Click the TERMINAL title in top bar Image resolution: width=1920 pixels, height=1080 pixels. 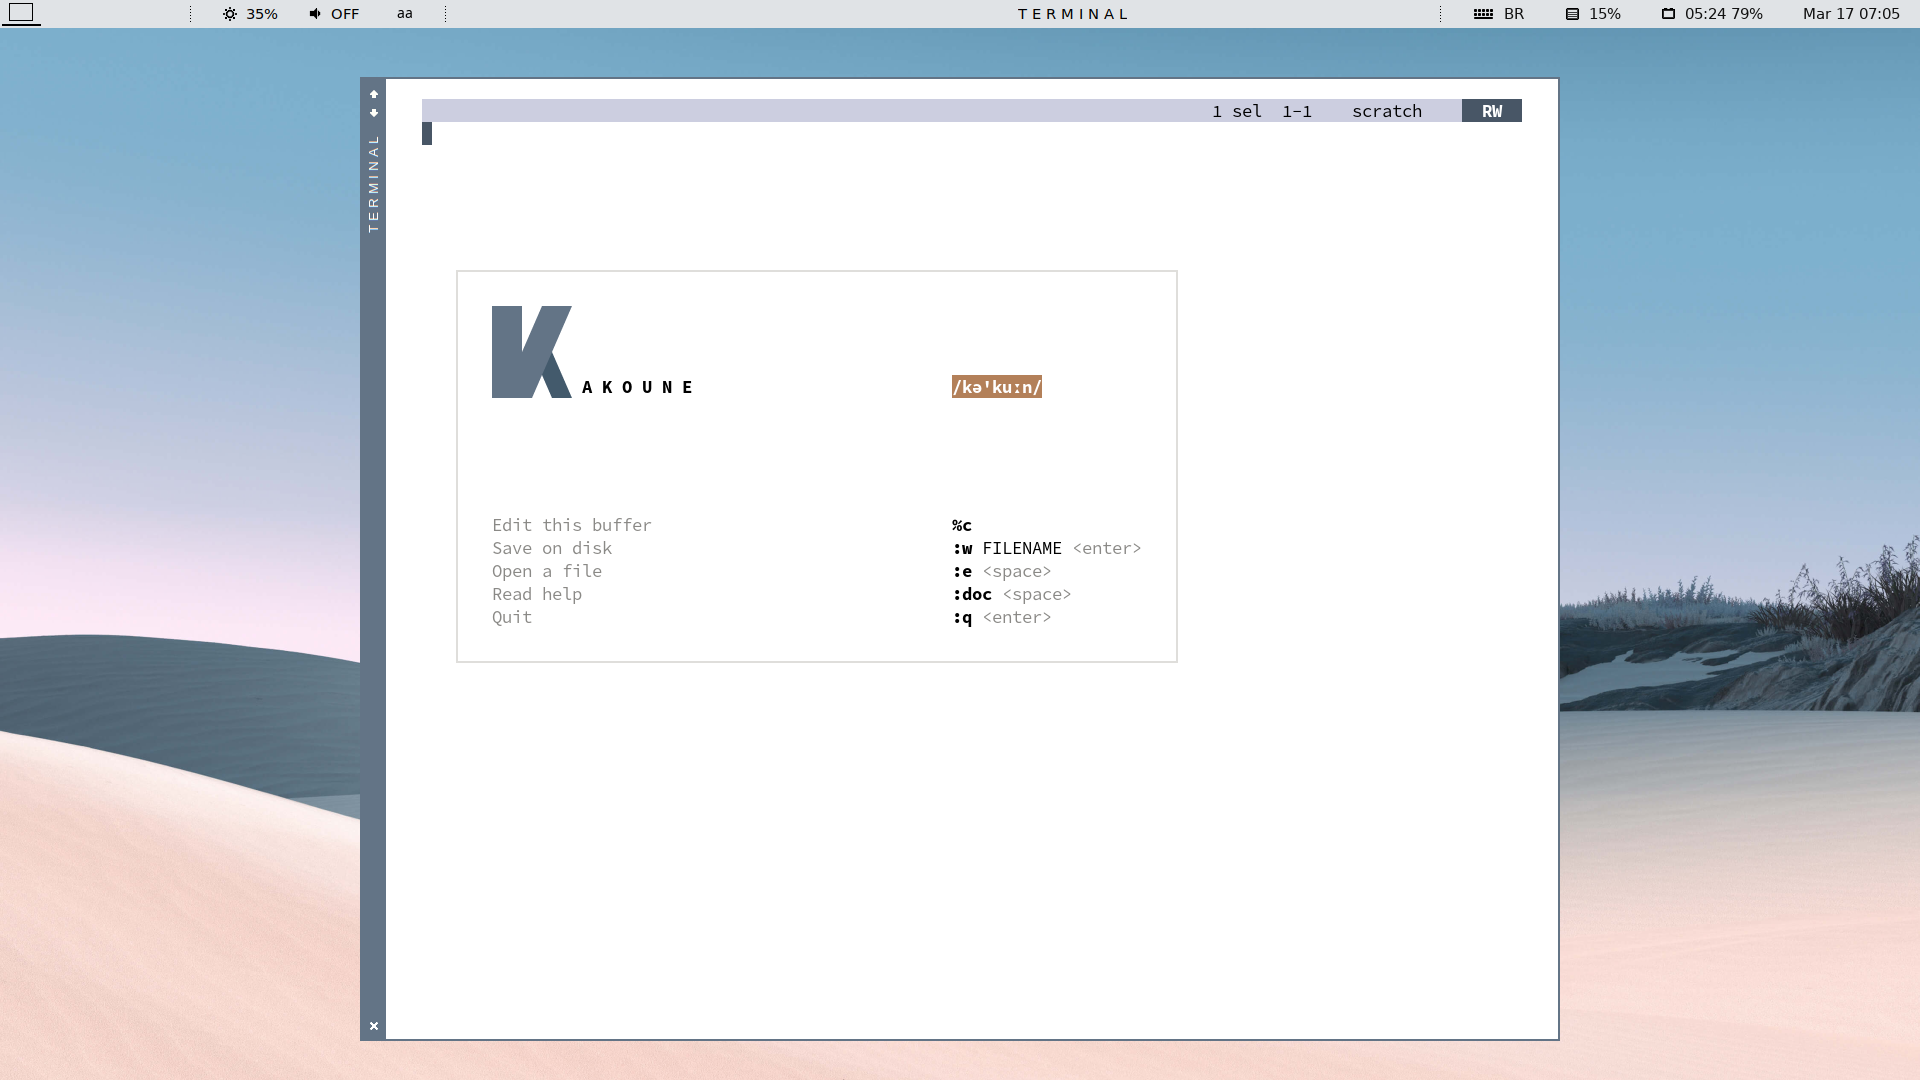pos(1073,14)
